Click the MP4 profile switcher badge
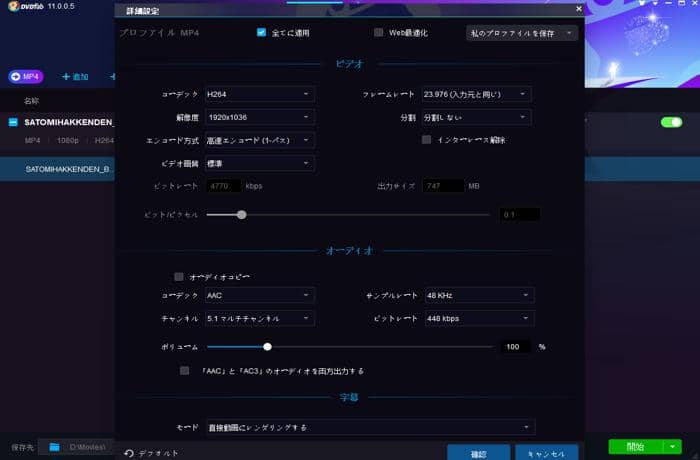Screen dimensions: 700x460 [27, 76]
